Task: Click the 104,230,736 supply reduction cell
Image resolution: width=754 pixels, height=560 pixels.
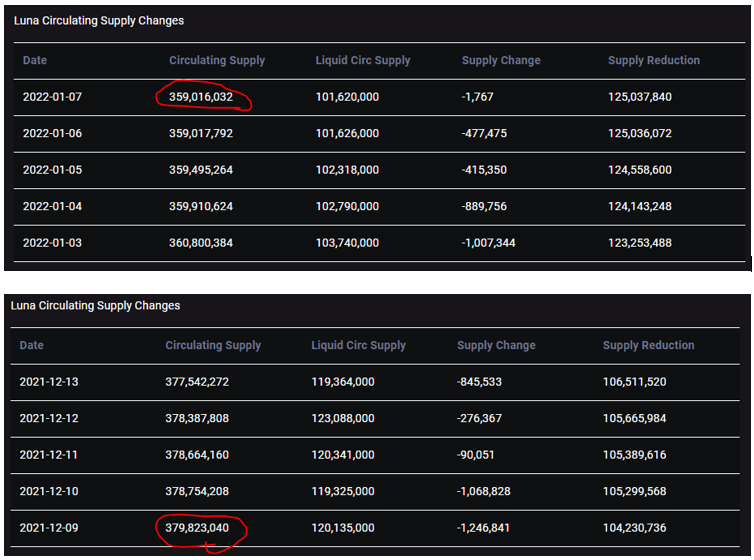Action: (635, 527)
